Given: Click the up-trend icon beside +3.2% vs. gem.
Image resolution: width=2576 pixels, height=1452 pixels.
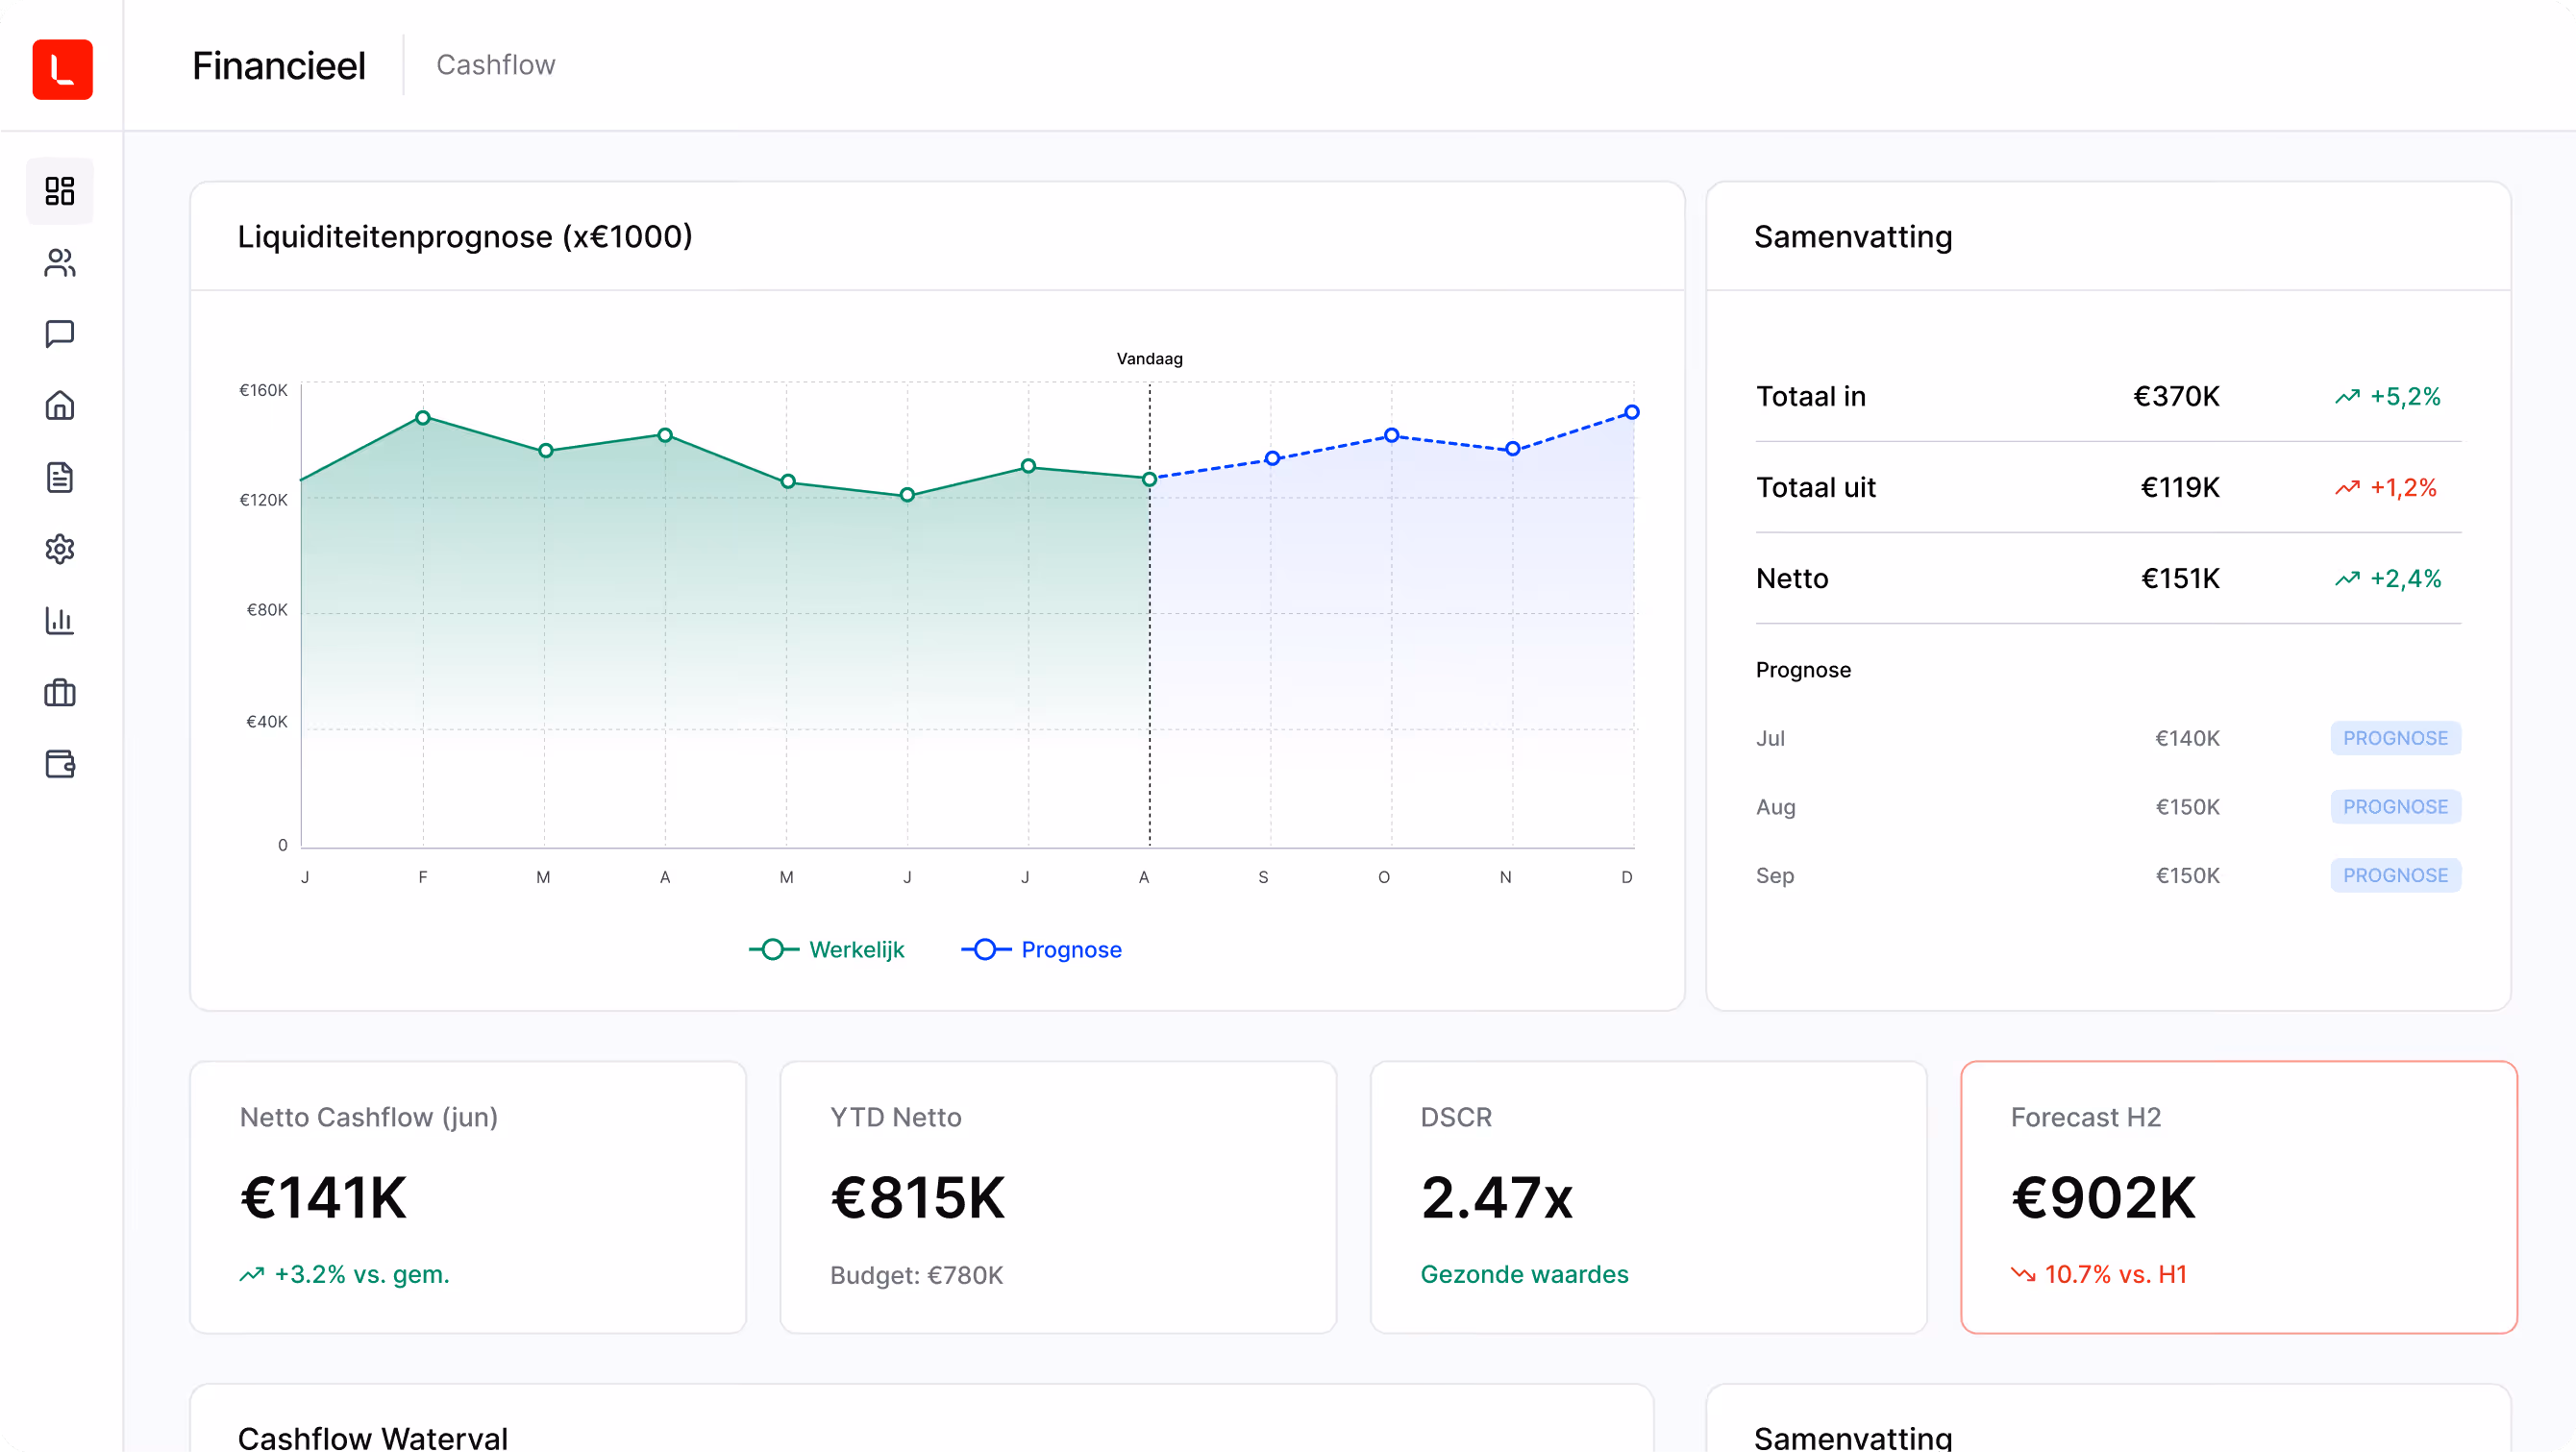Looking at the screenshot, I should [x=252, y=1275].
